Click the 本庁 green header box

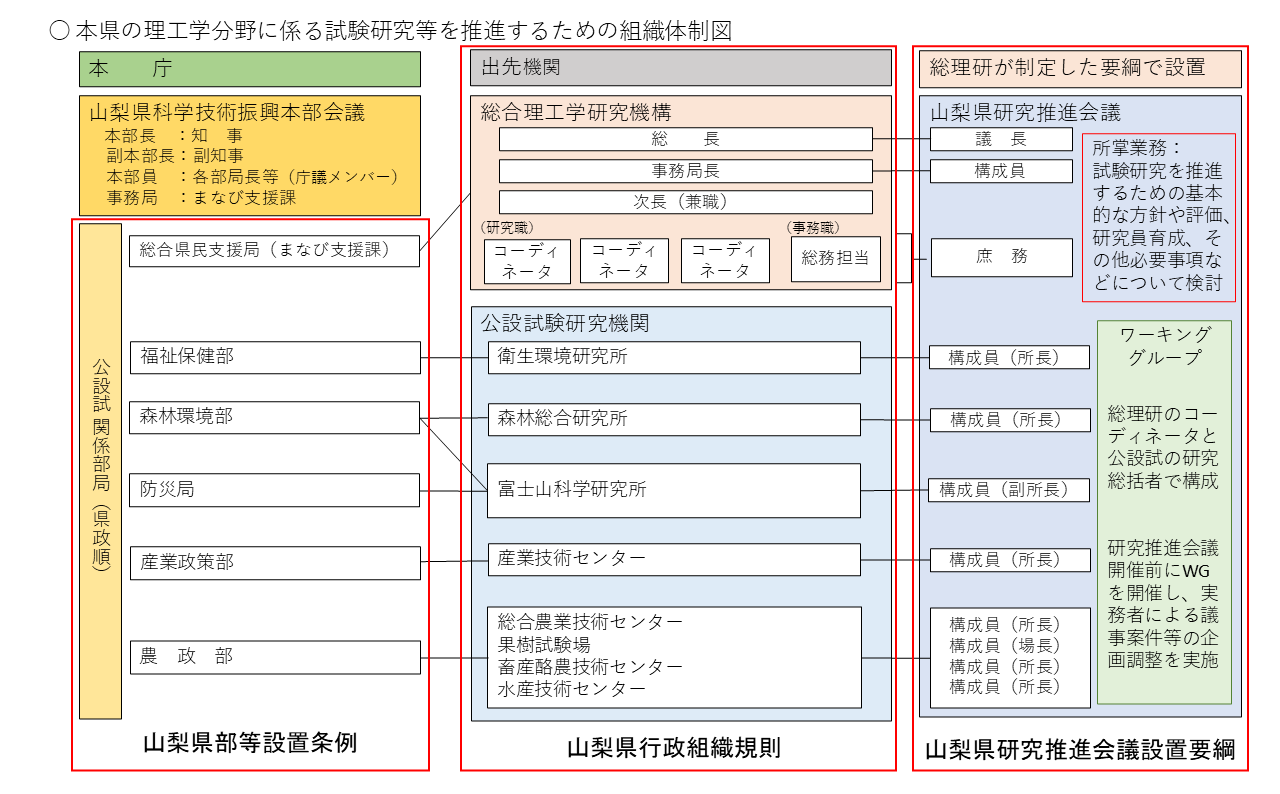pyautogui.click(x=250, y=69)
